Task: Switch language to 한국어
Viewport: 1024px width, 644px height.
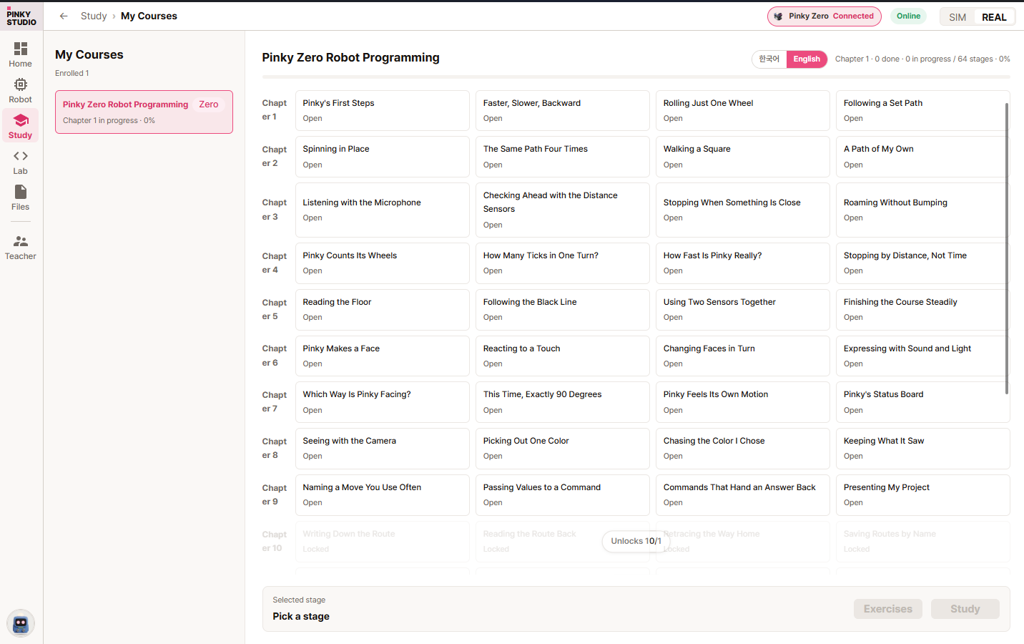Action: click(x=769, y=59)
